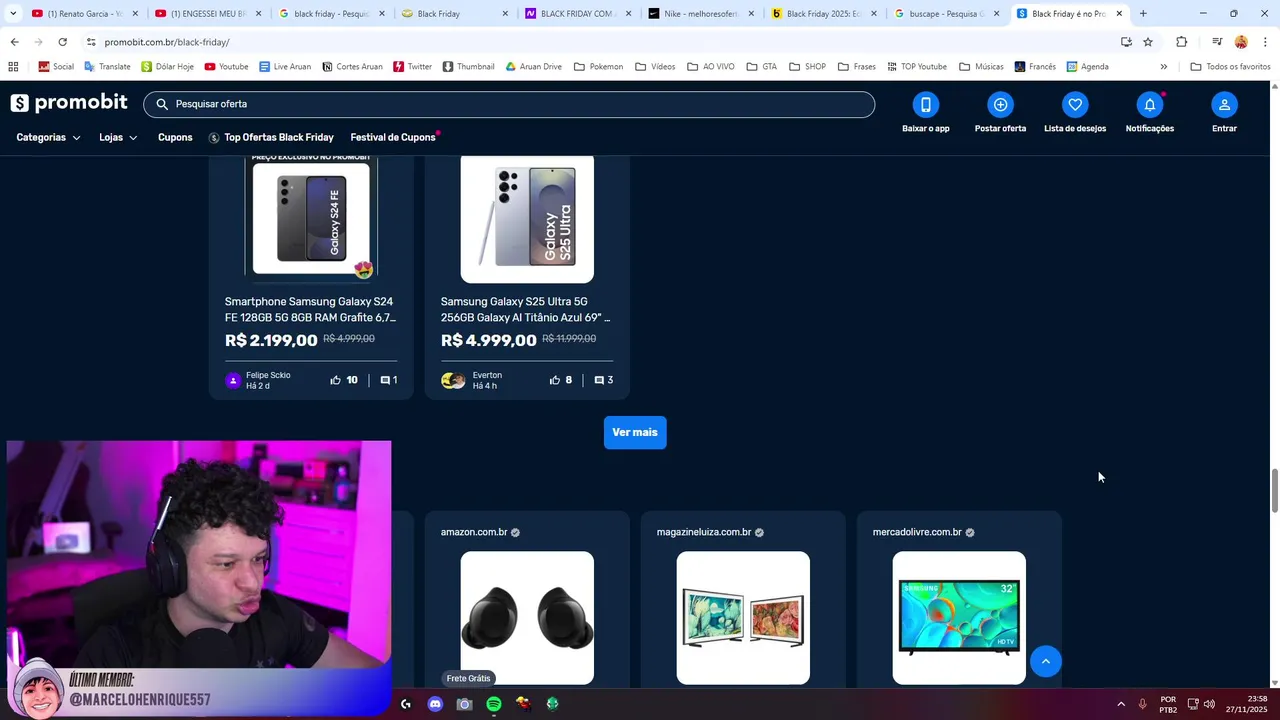Open browser extensions puzzle icon
Screen dimensions: 1280x720
(1181, 42)
